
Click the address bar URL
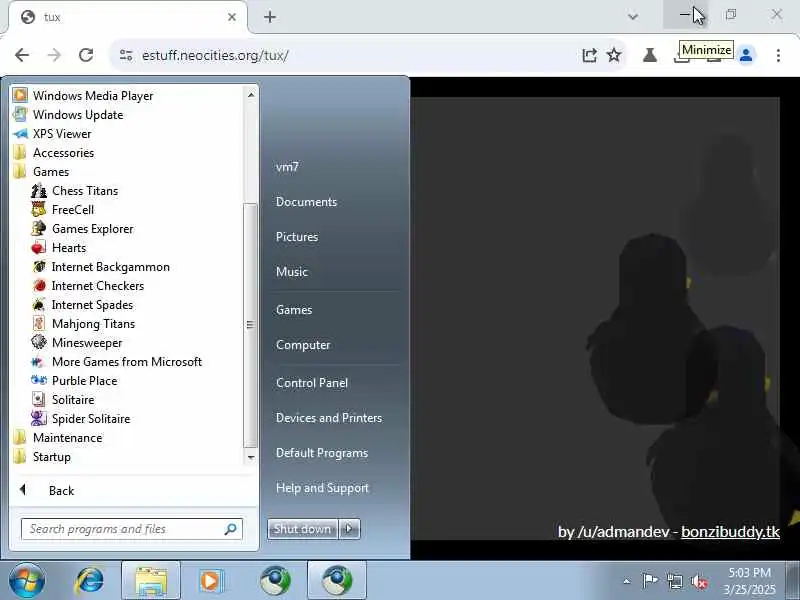point(216,55)
